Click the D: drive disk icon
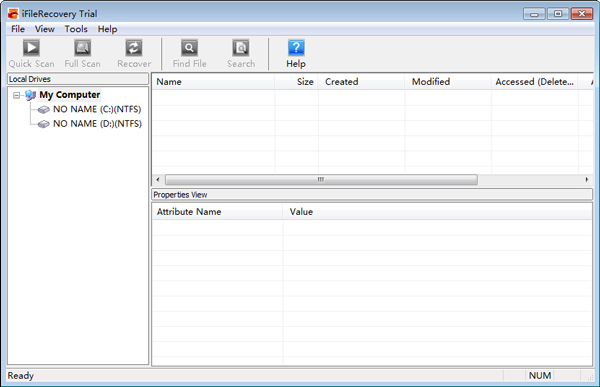Image resolution: width=600 pixels, height=387 pixels. tap(44, 124)
